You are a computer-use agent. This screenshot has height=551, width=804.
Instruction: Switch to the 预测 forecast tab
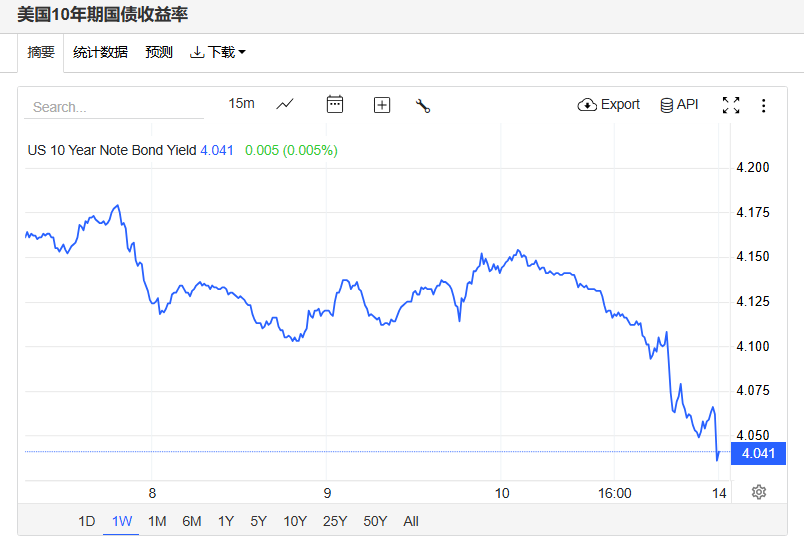coord(159,52)
